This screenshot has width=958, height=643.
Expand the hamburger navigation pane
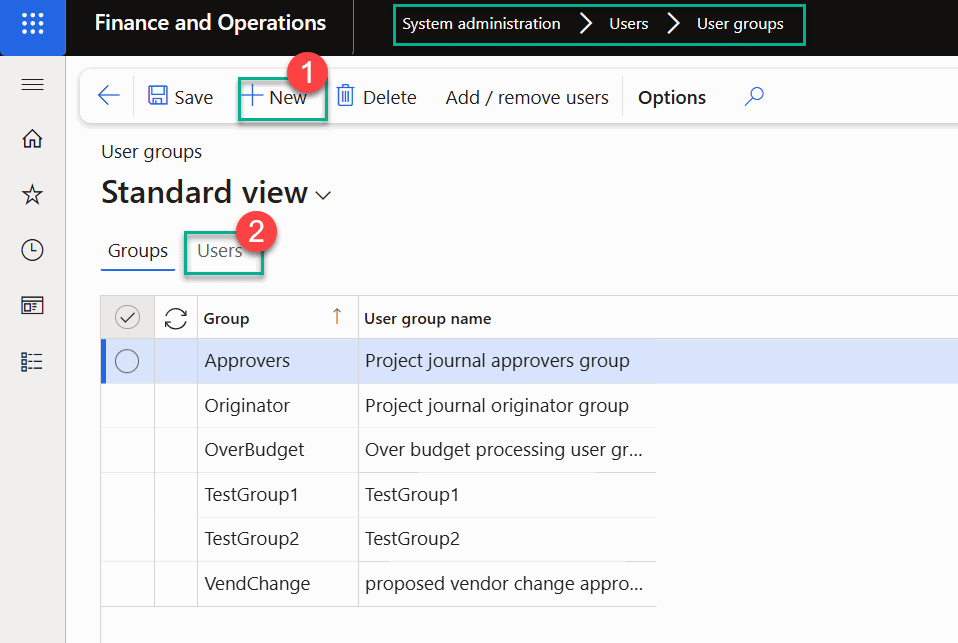[x=32, y=84]
